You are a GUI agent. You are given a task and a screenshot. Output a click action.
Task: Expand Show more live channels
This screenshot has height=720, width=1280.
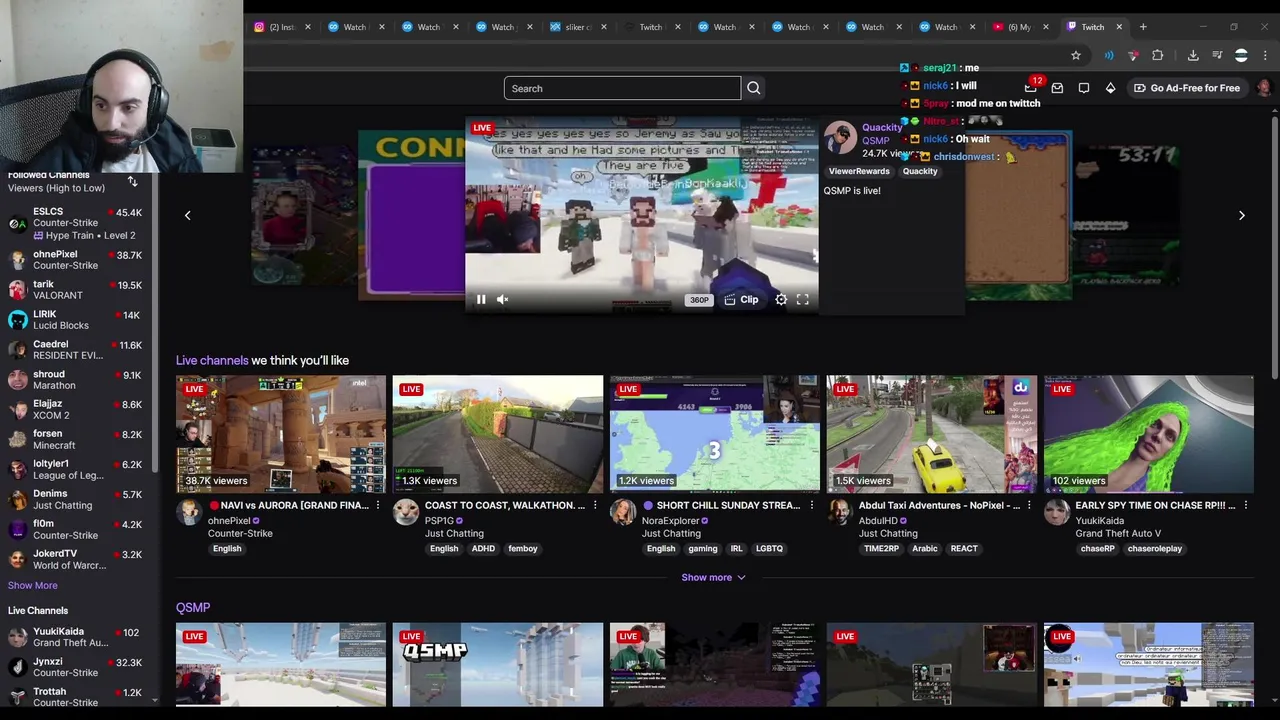point(714,577)
